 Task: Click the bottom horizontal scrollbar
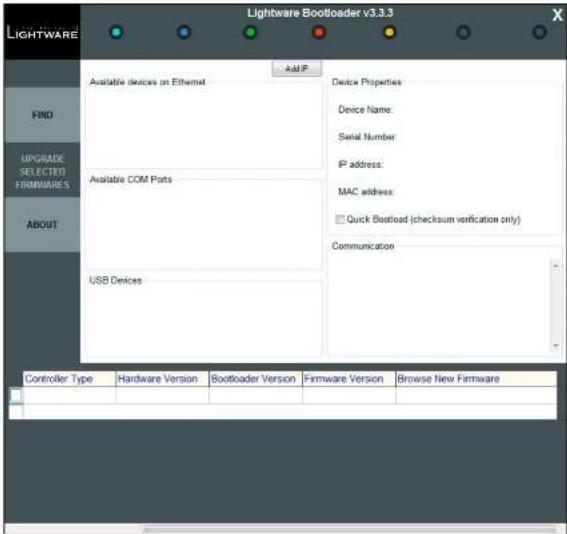coord(349,530)
